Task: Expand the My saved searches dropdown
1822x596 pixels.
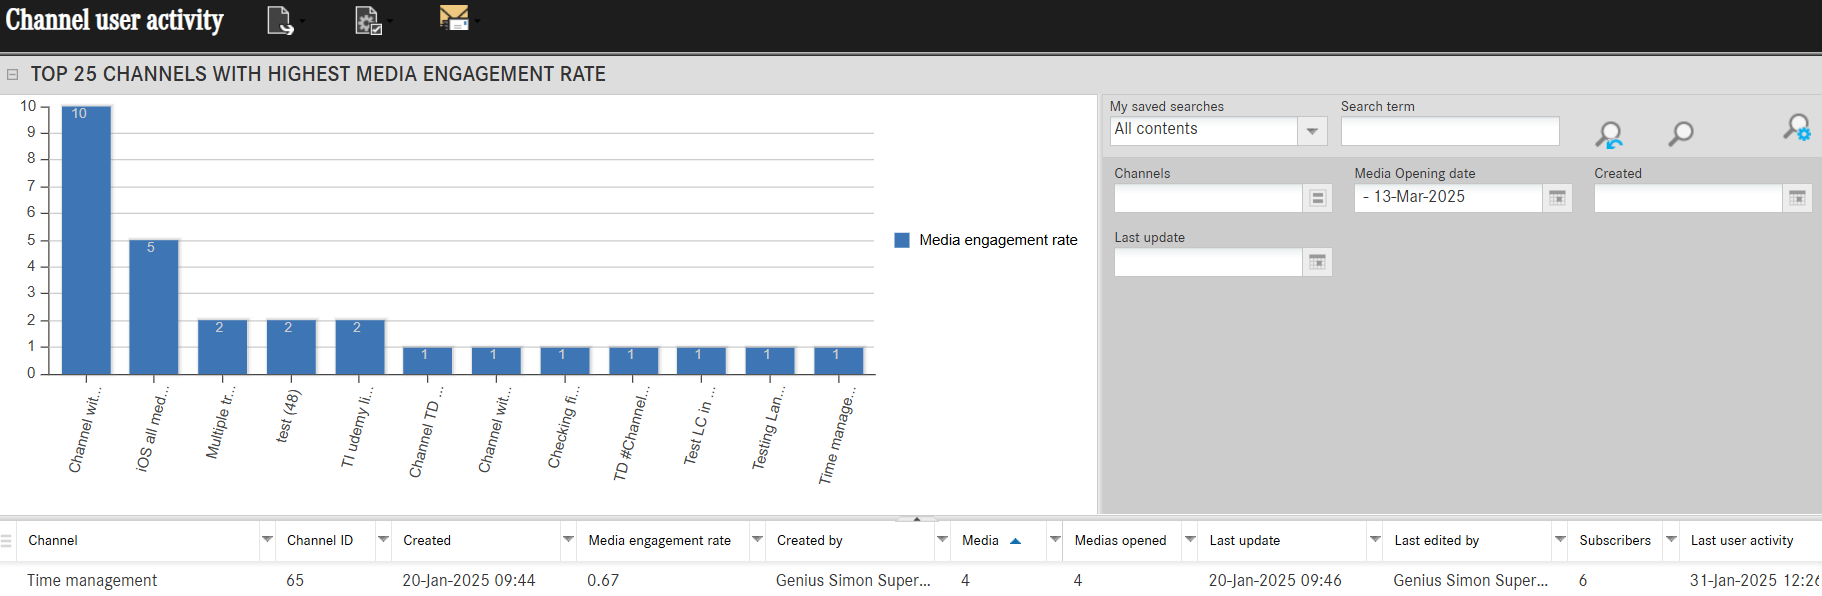Action: [x=1312, y=131]
